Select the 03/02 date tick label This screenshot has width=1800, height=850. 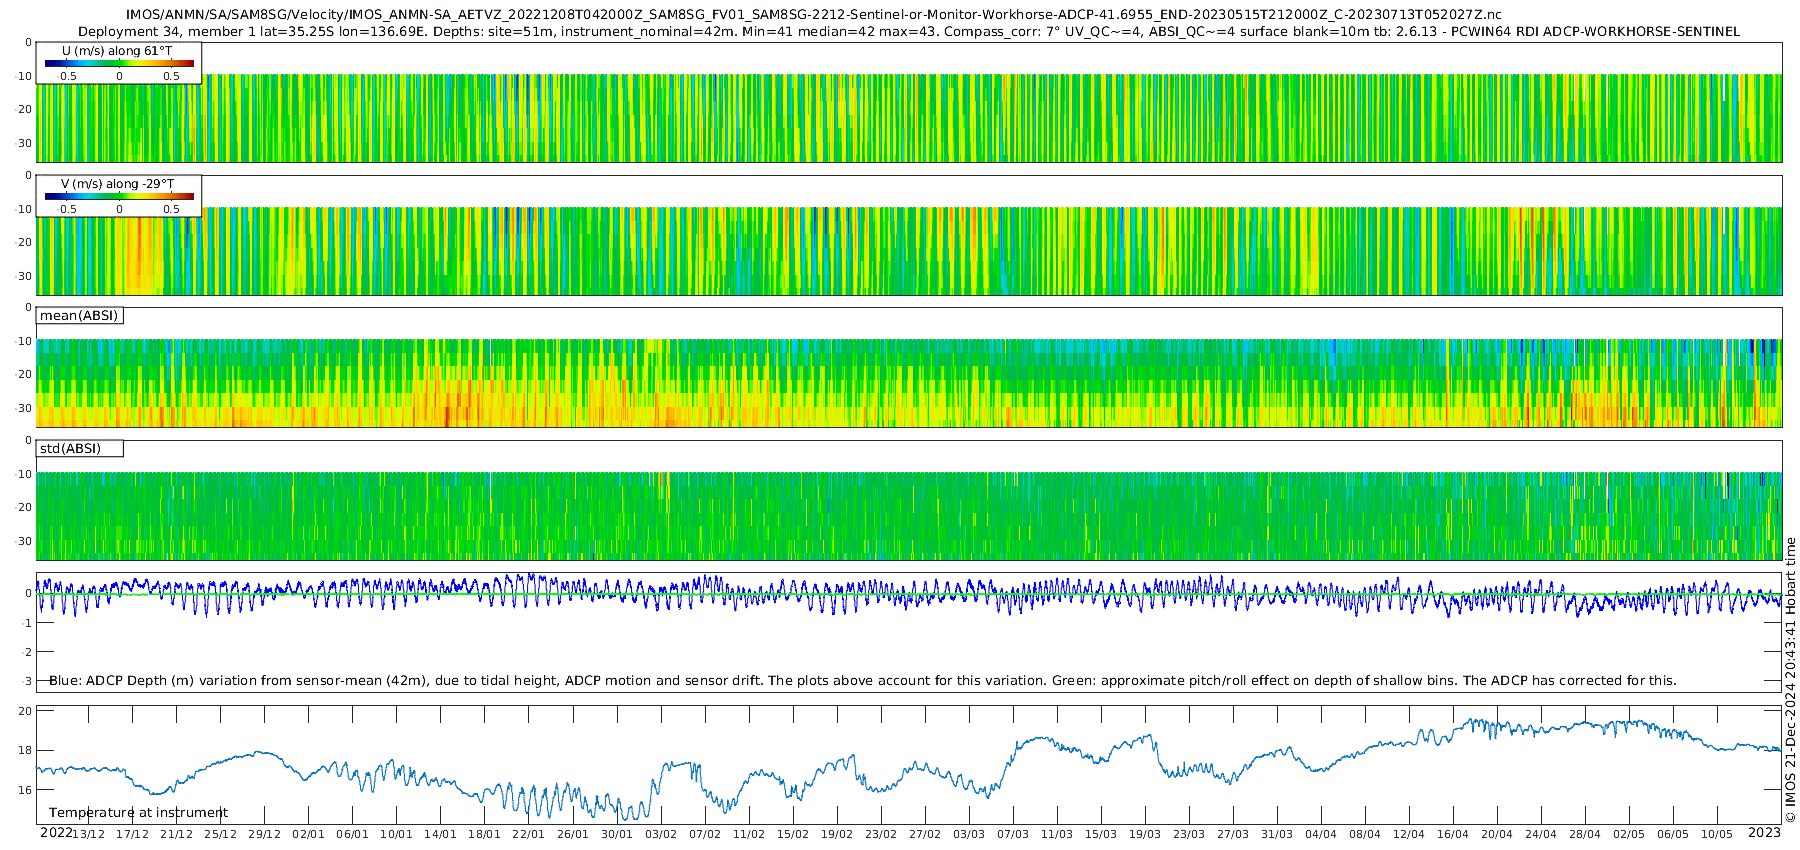click(660, 835)
